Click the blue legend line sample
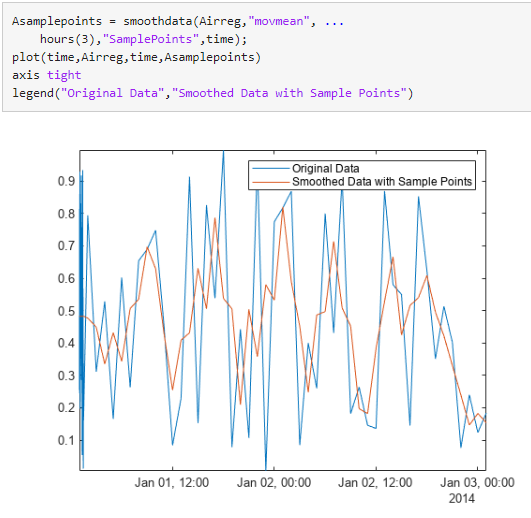The width and height of the screenshot is (531, 518). (271, 169)
